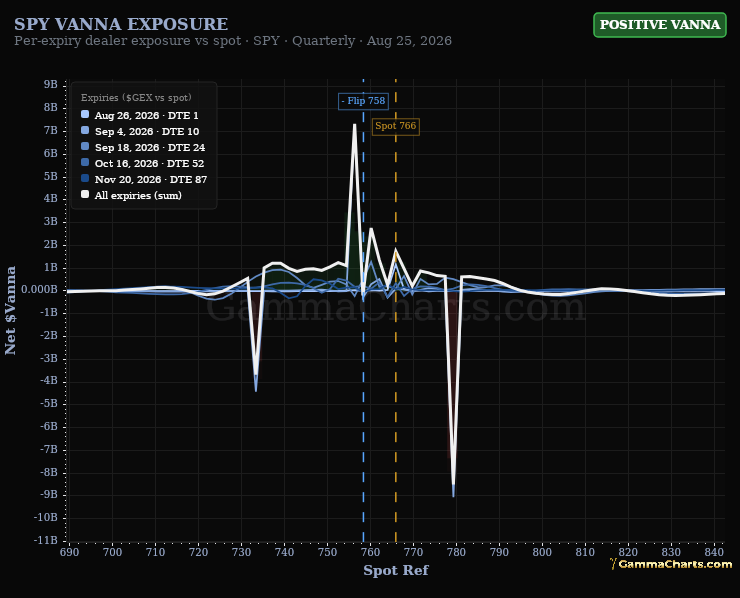Viewport: 740px width, 598px height.
Task: Toggle the Sep 4, 2026 DTE 10 series
Action: click(140, 131)
